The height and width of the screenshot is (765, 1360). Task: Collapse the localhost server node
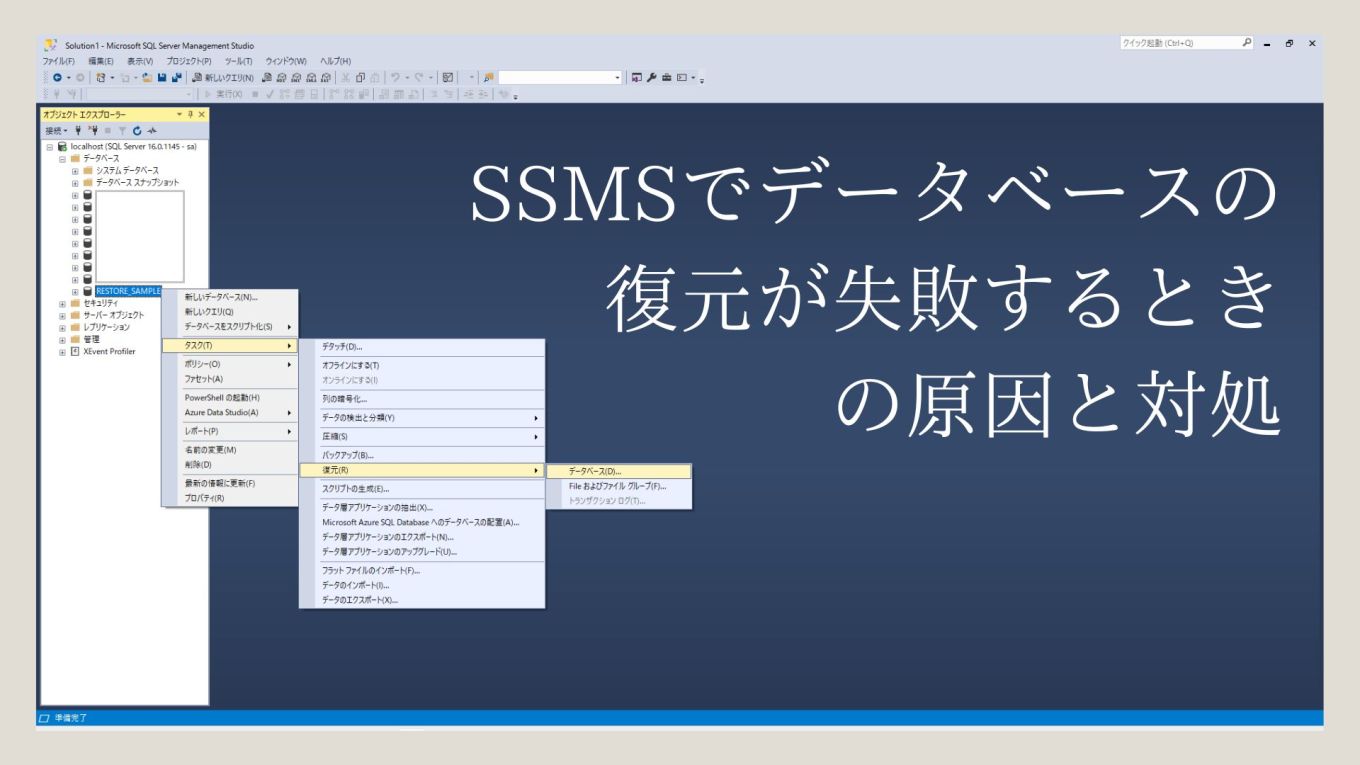(49, 147)
